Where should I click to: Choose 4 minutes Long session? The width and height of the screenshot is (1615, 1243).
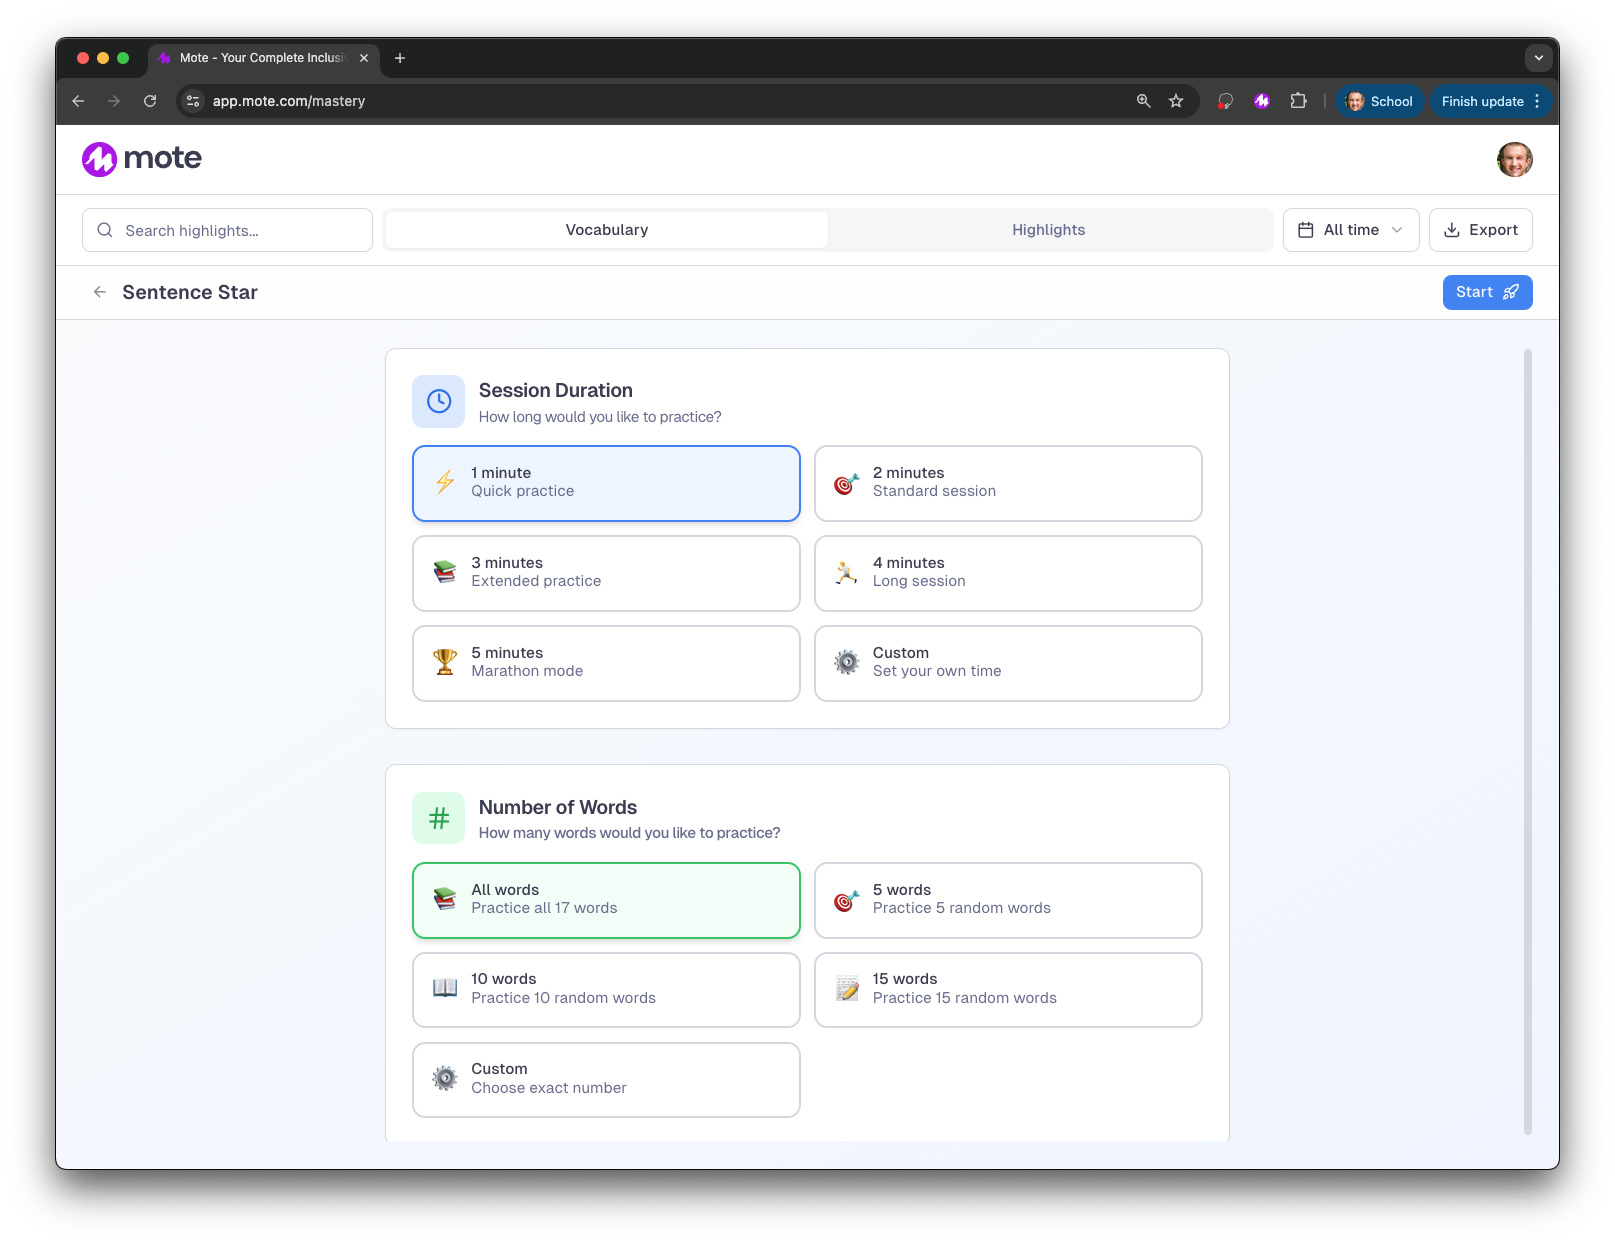[1008, 573]
